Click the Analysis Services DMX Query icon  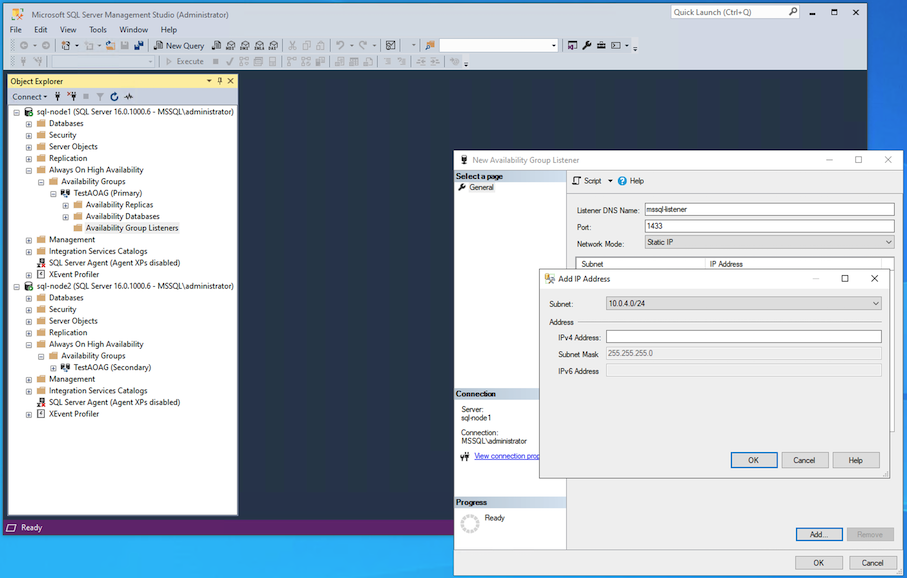245,46
